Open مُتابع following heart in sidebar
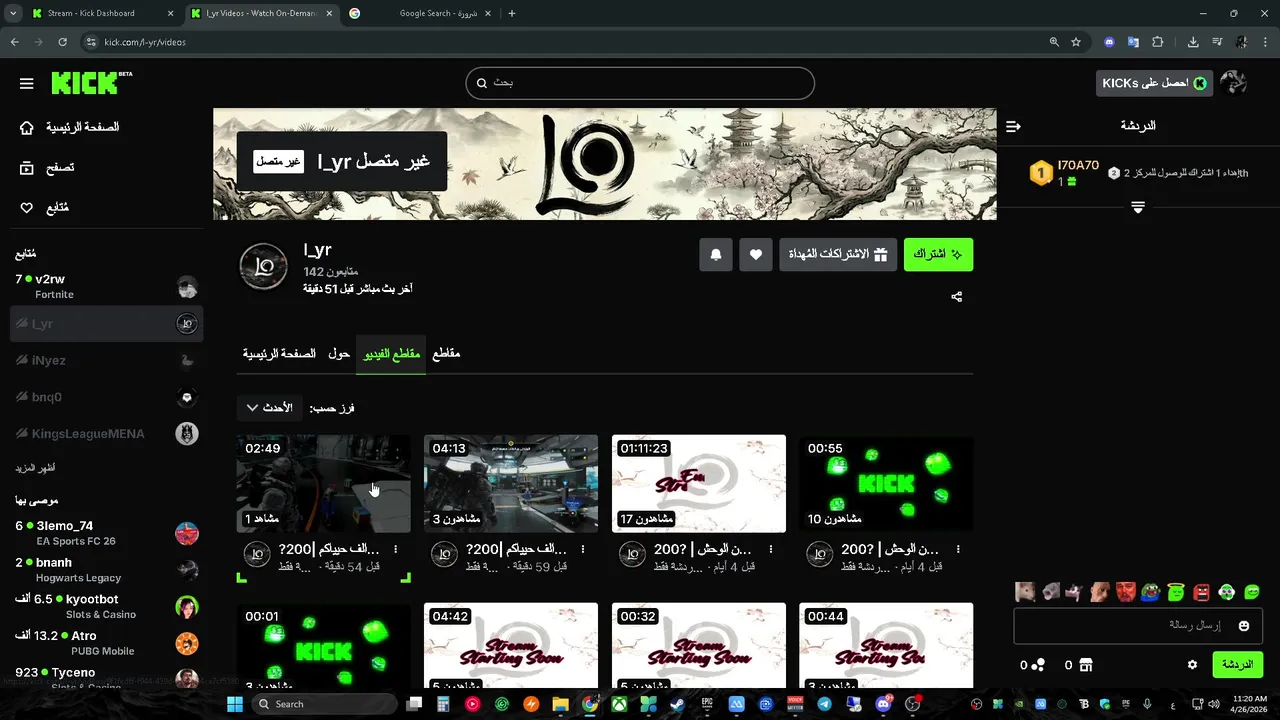 45,208
